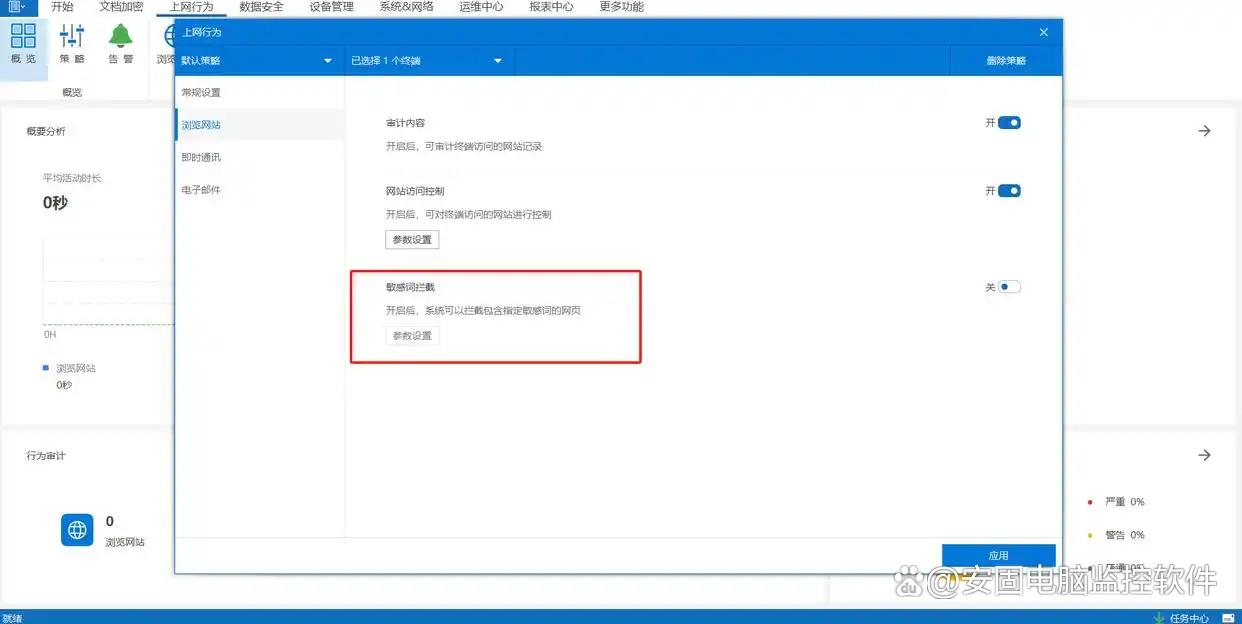
Task: Enable 敏感词拦截 switch
Action: (1009, 287)
